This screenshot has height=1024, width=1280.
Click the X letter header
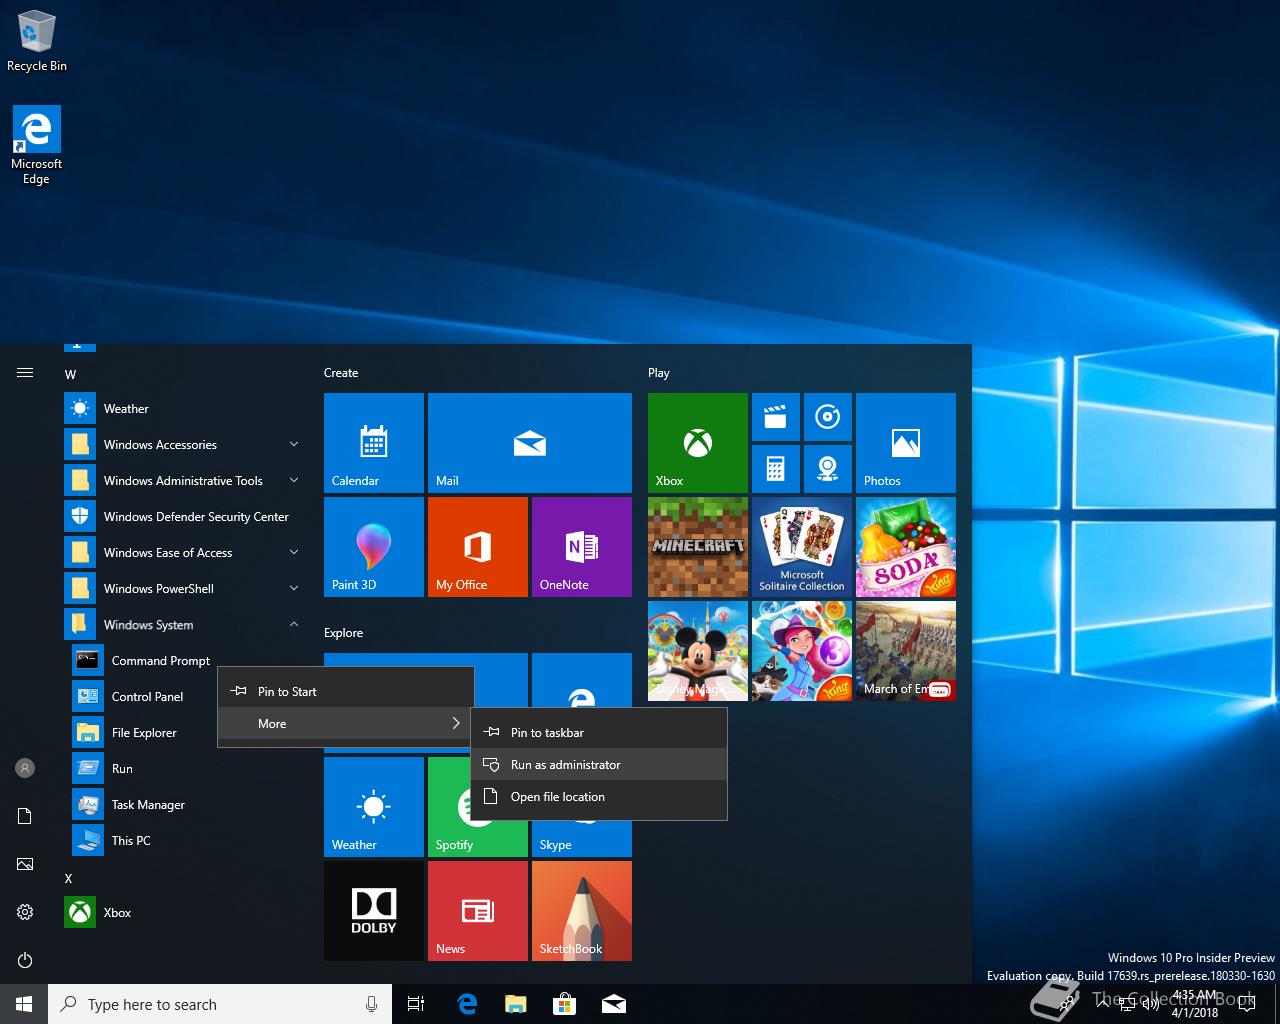coord(68,878)
